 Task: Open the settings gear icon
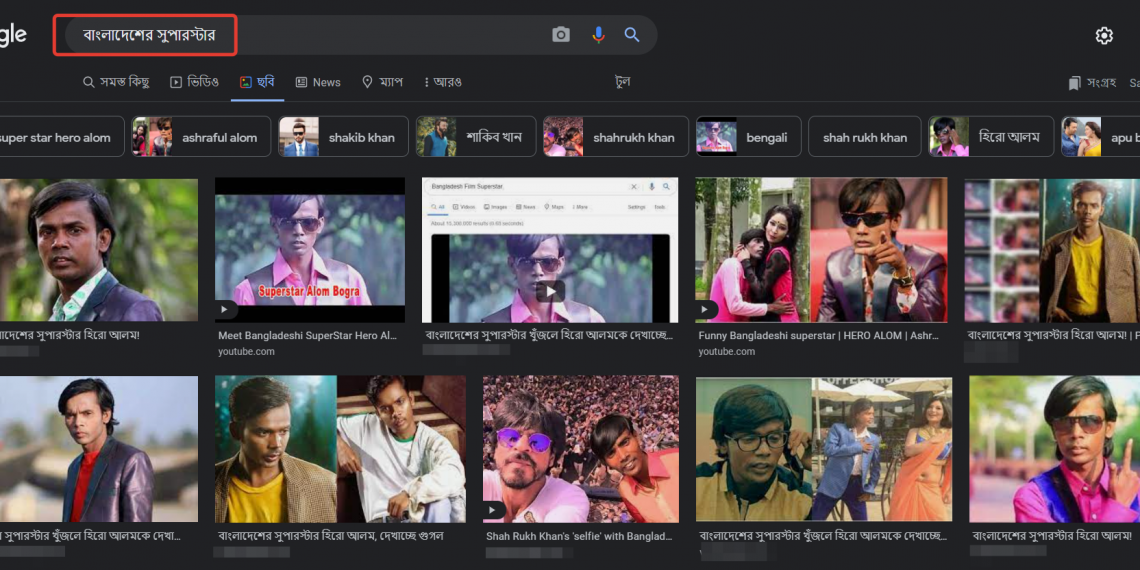1104,36
